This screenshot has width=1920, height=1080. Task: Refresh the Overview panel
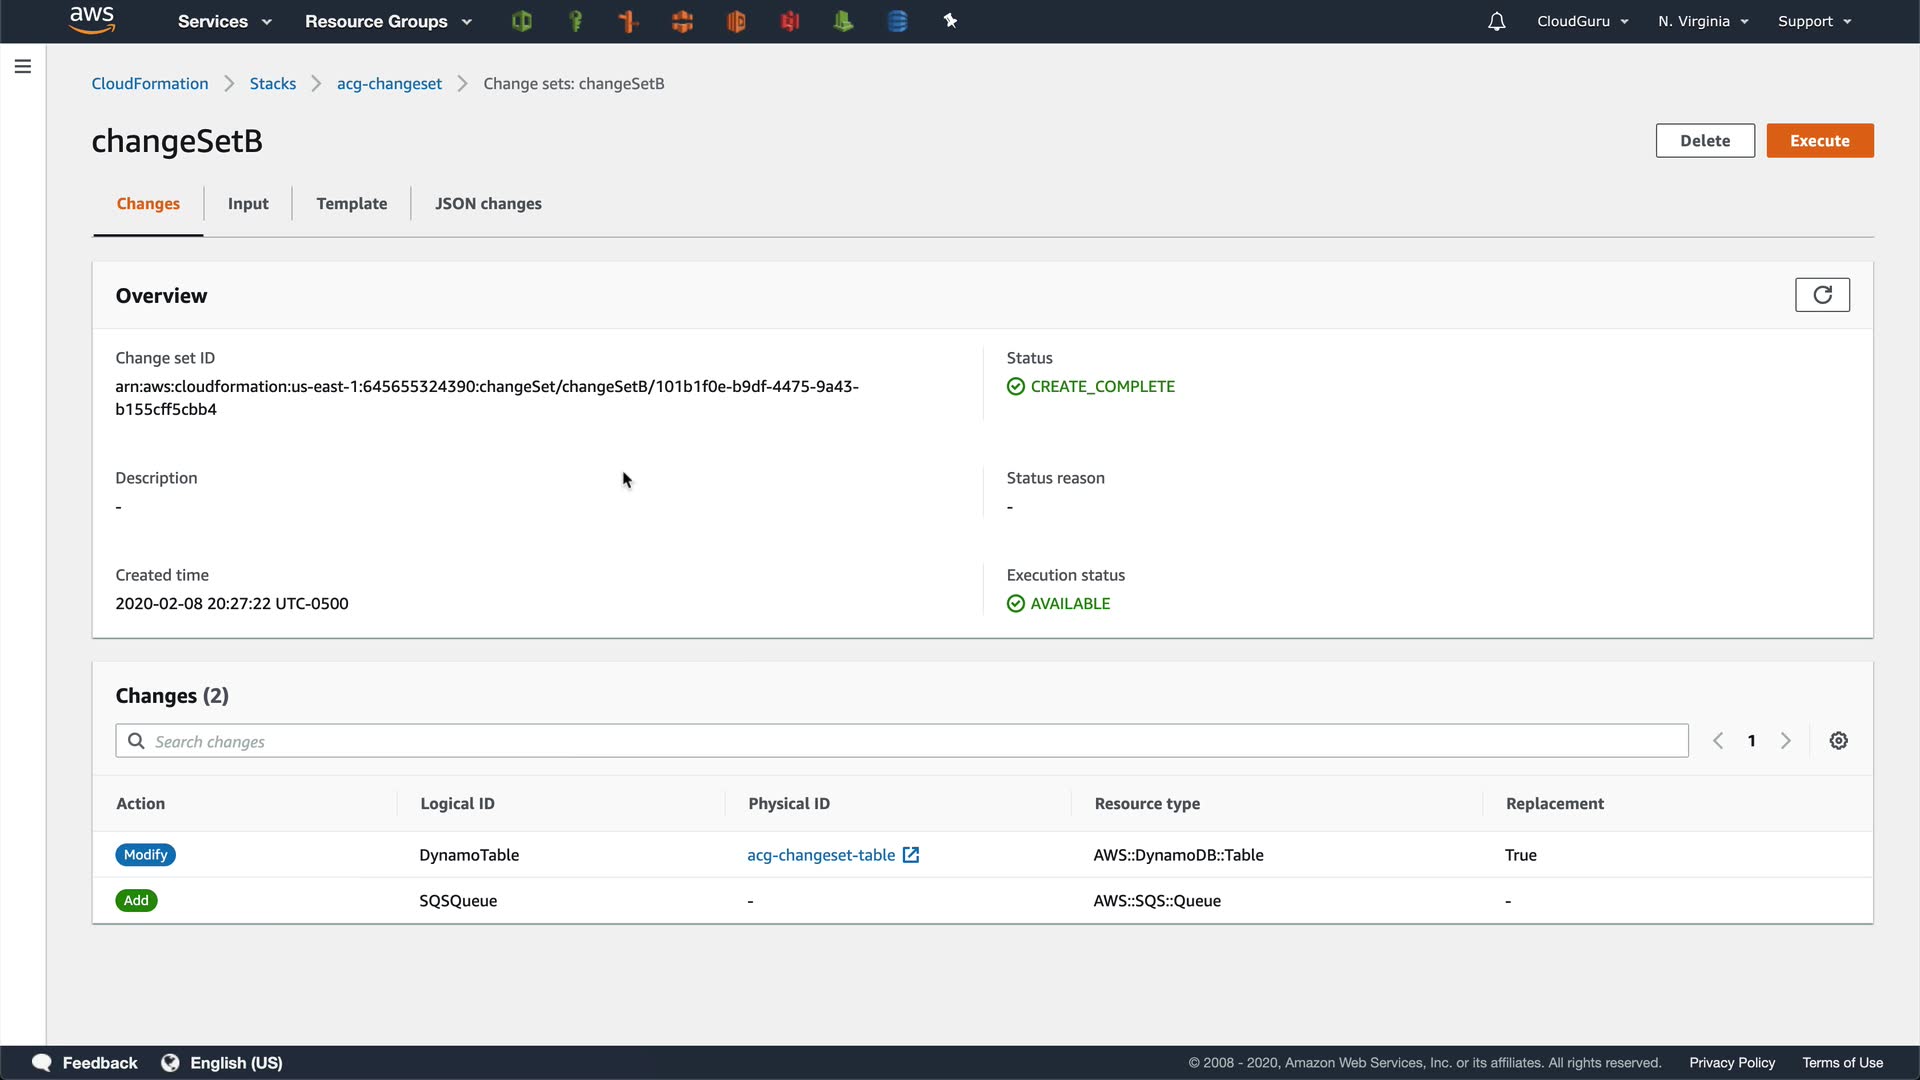(1821, 295)
